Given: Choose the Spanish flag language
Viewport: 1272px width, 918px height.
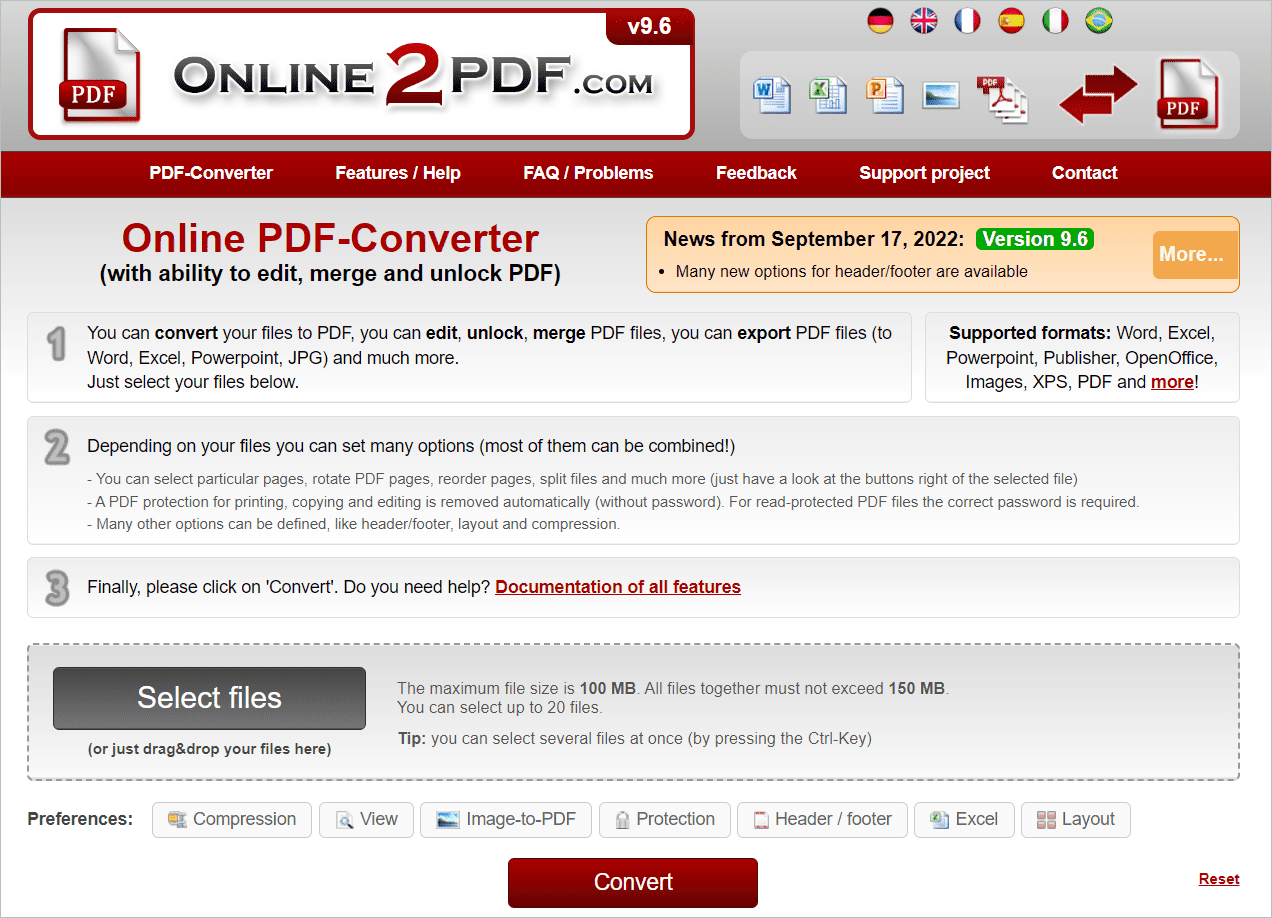Looking at the screenshot, I should (1012, 21).
